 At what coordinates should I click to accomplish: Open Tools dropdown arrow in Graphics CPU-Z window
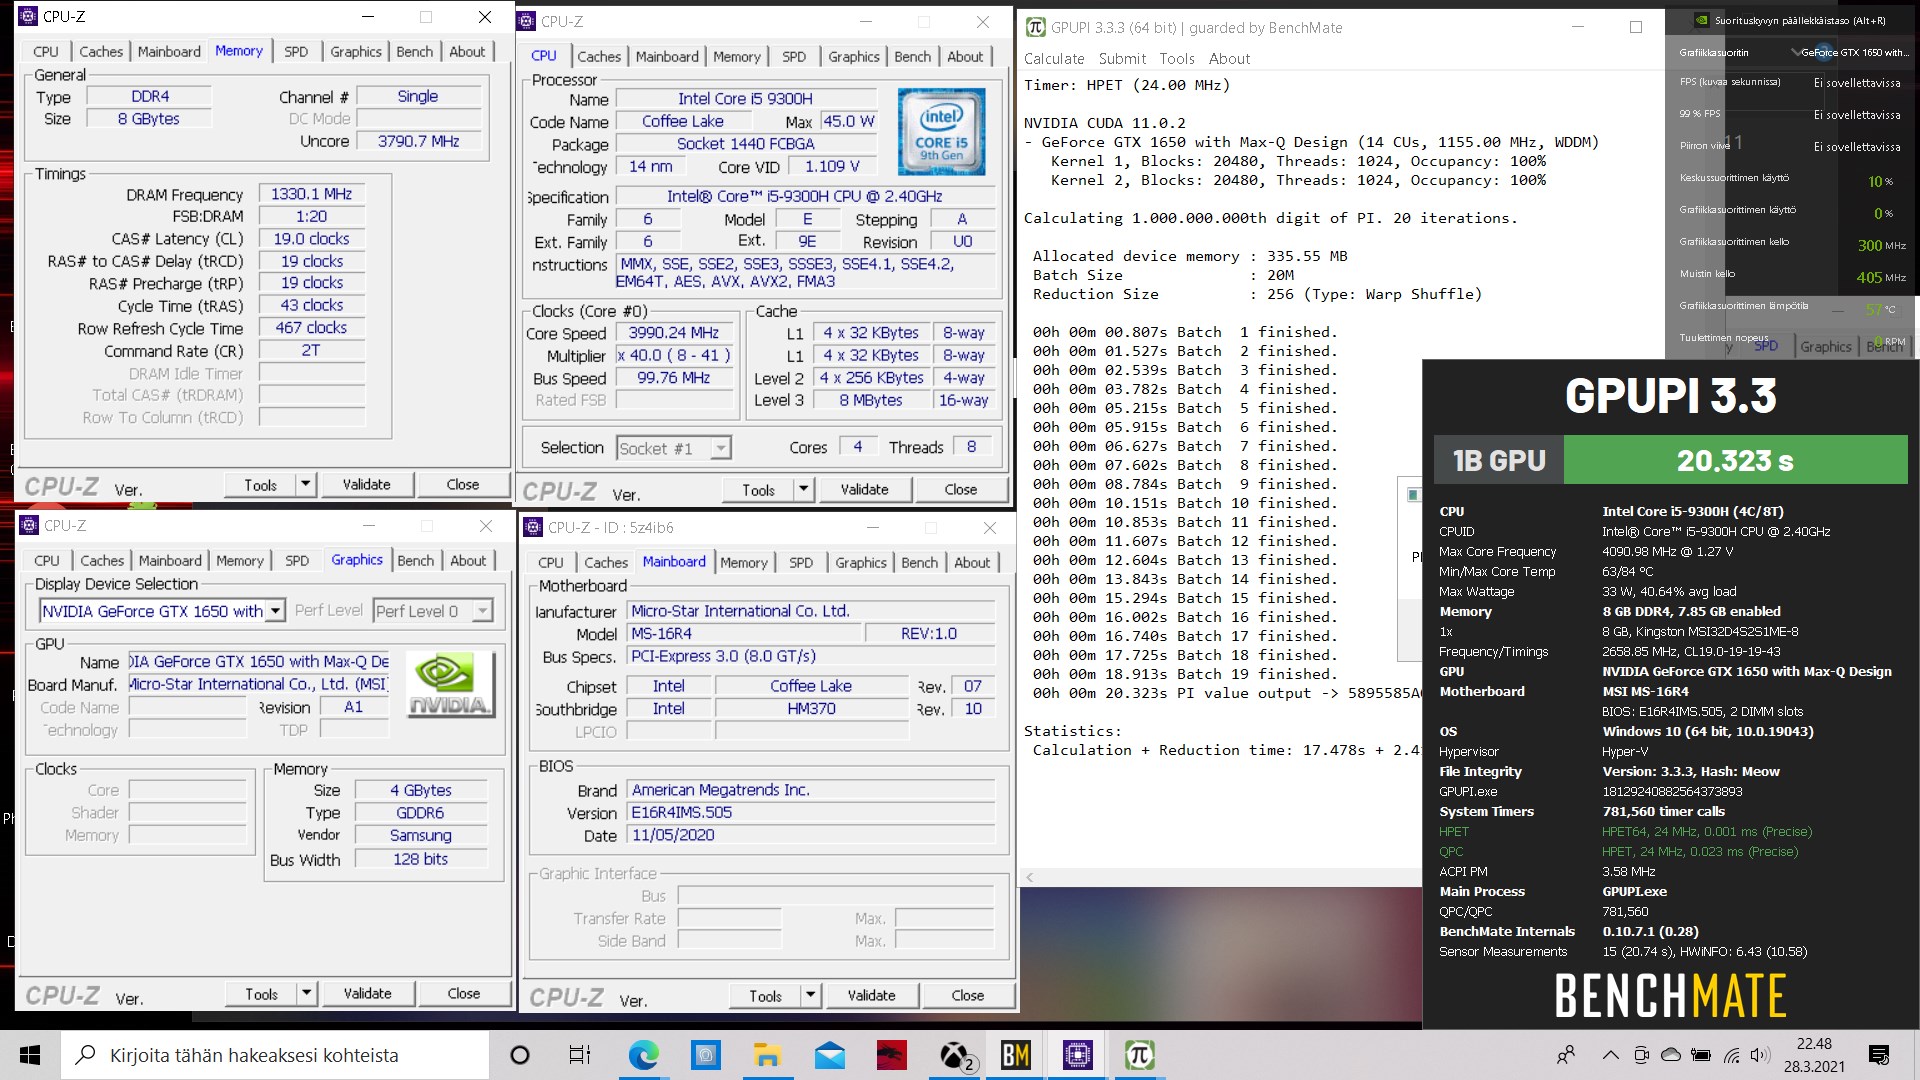point(307,993)
